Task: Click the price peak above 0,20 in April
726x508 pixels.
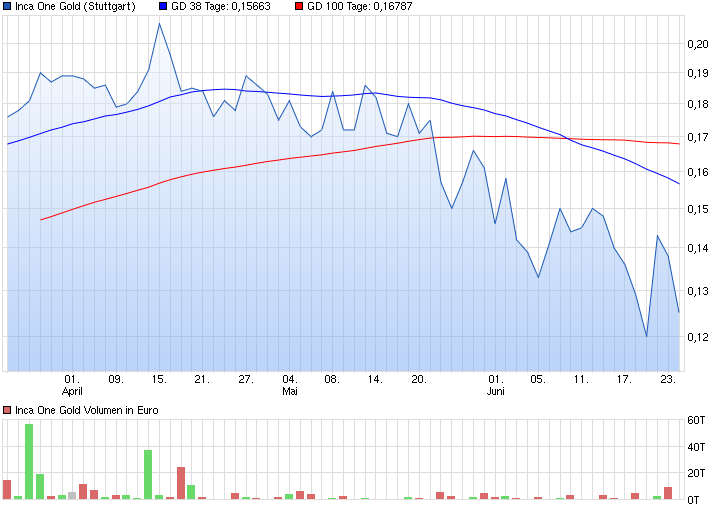Action: tap(159, 24)
